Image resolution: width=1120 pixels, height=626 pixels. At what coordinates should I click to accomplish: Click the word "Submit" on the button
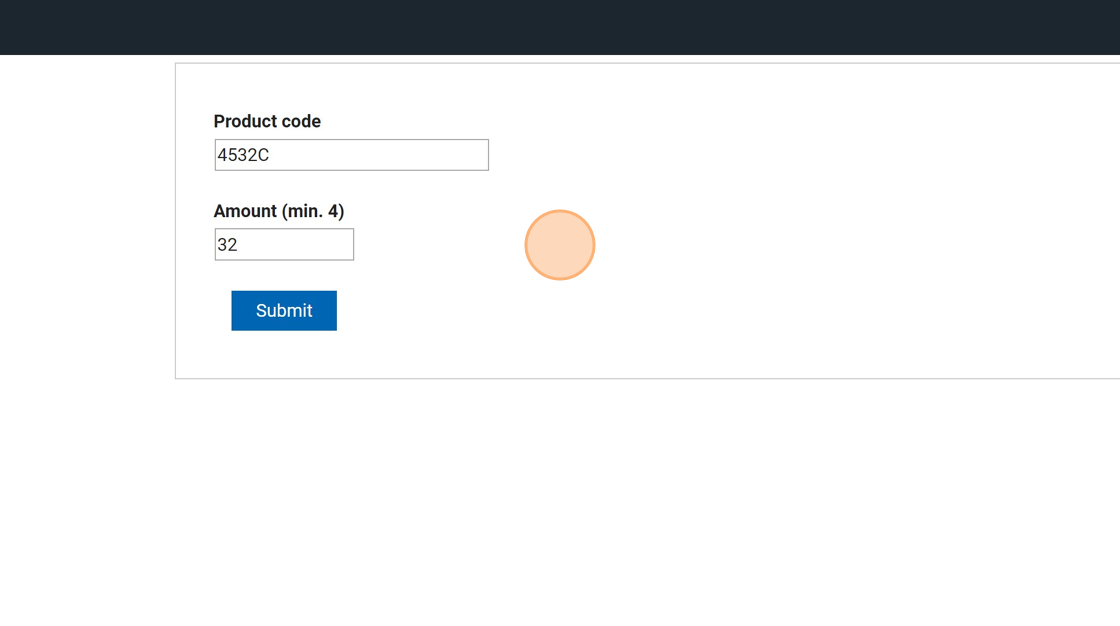point(284,311)
